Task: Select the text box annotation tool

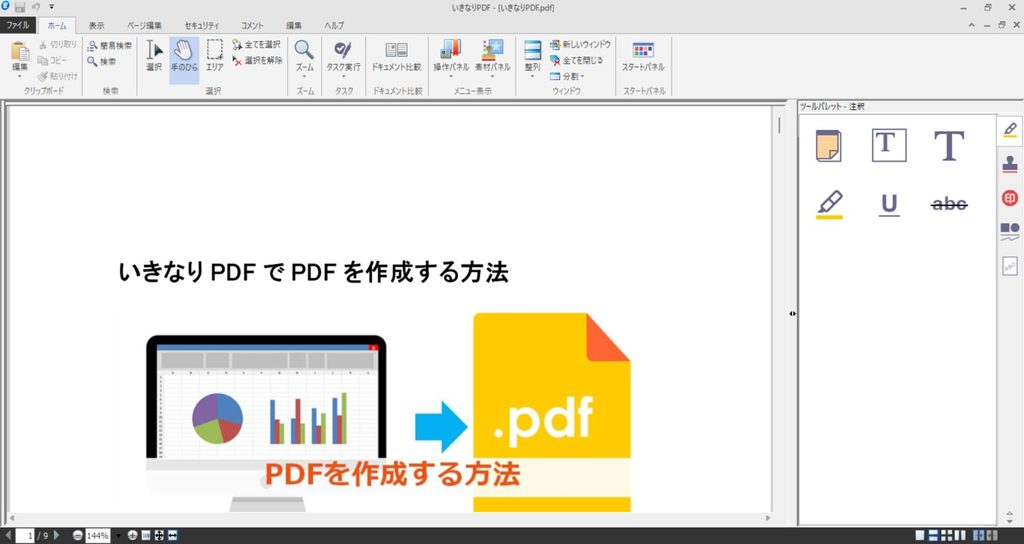Action: [x=889, y=145]
